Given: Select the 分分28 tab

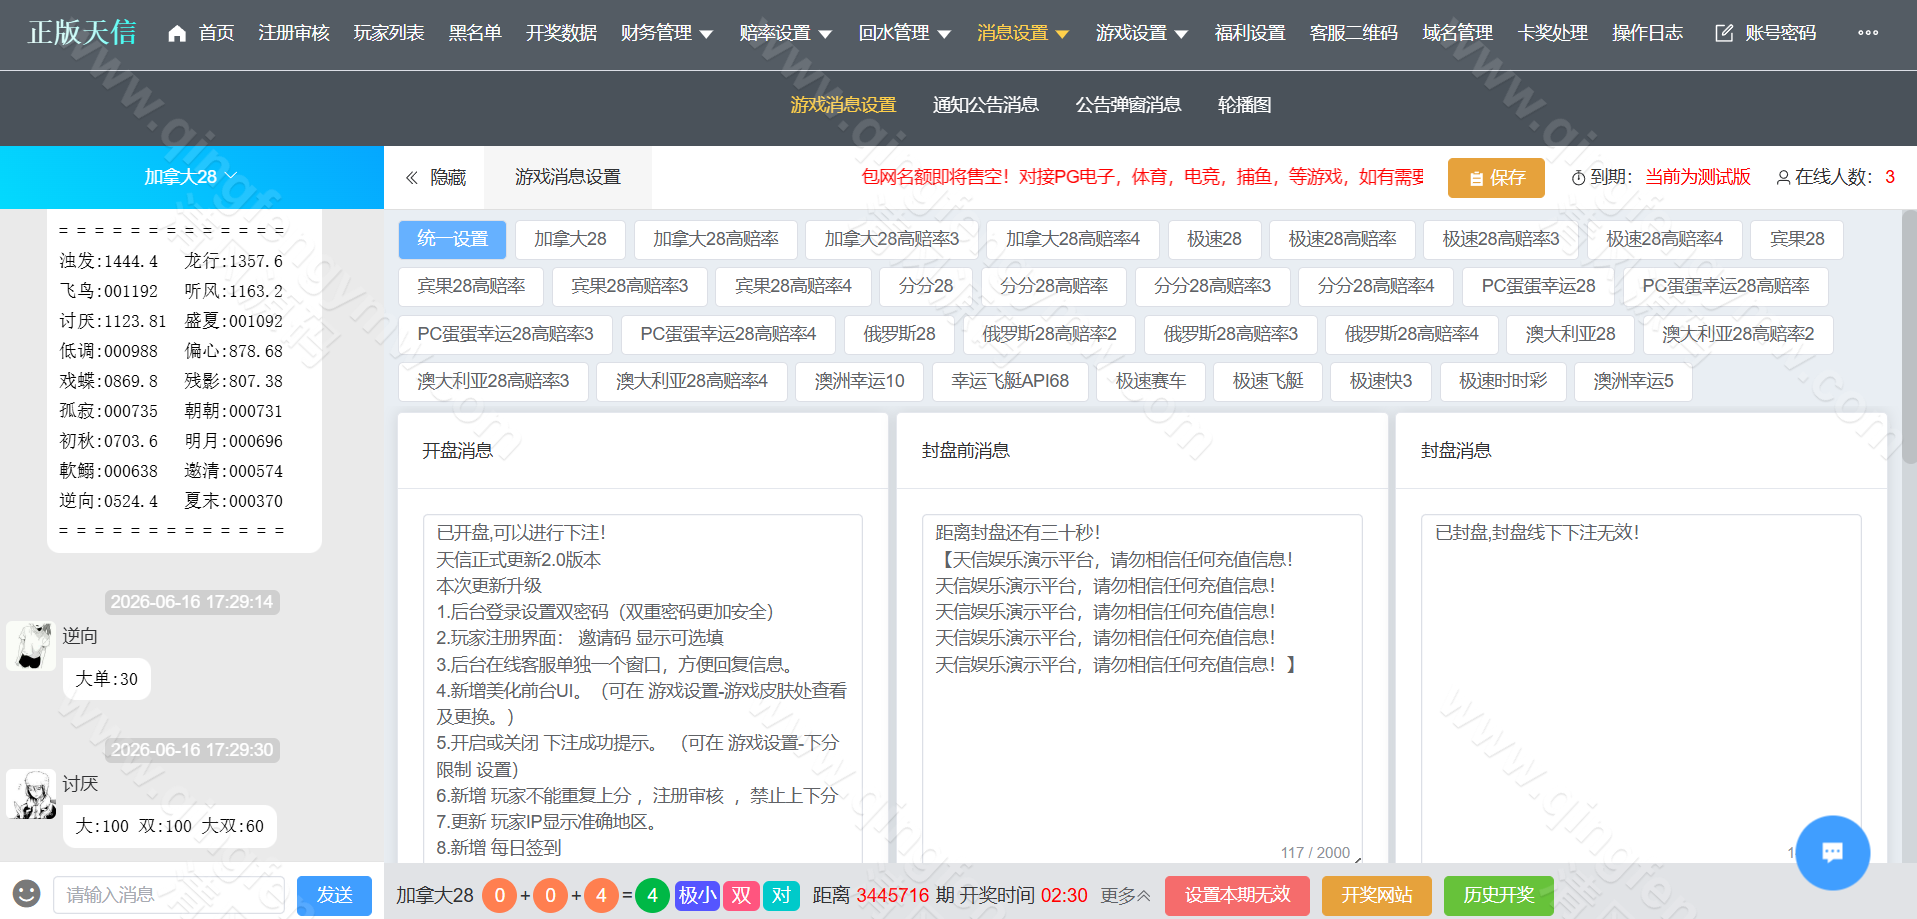Looking at the screenshot, I should 926,286.
